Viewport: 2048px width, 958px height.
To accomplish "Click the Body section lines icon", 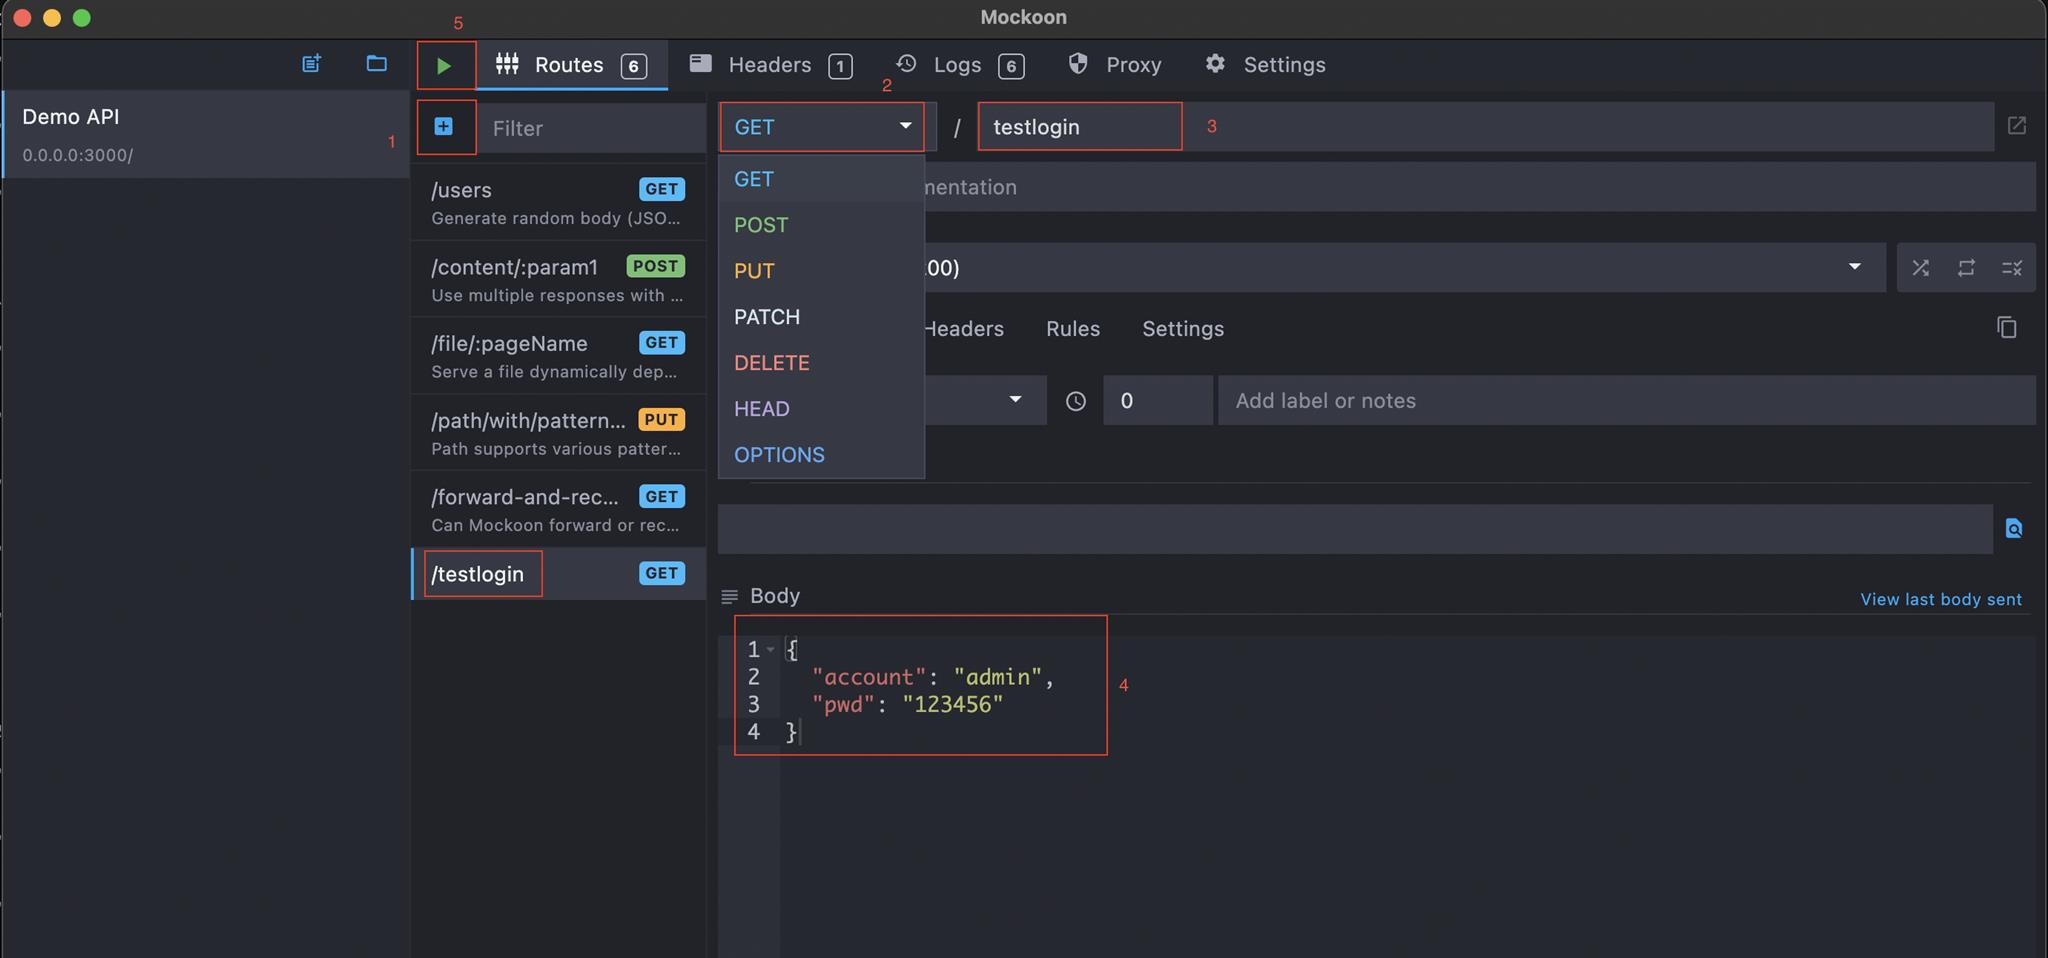I will pos(729,596).
